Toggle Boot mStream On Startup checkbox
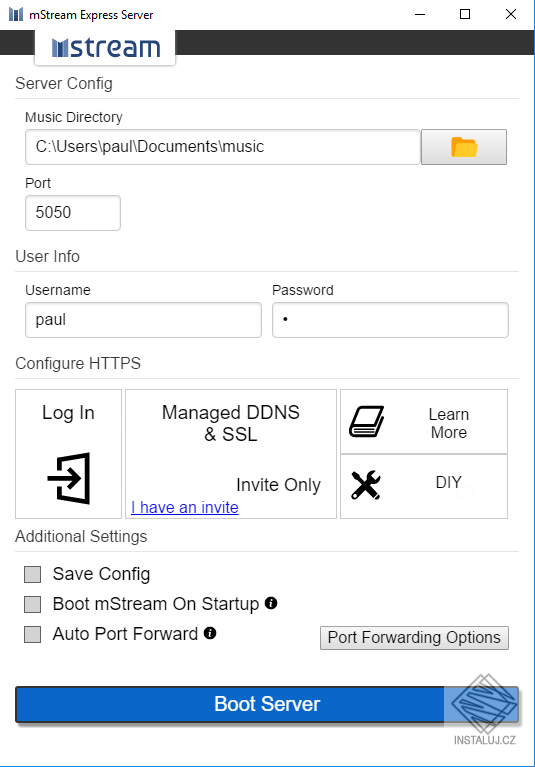 (33, 604)
